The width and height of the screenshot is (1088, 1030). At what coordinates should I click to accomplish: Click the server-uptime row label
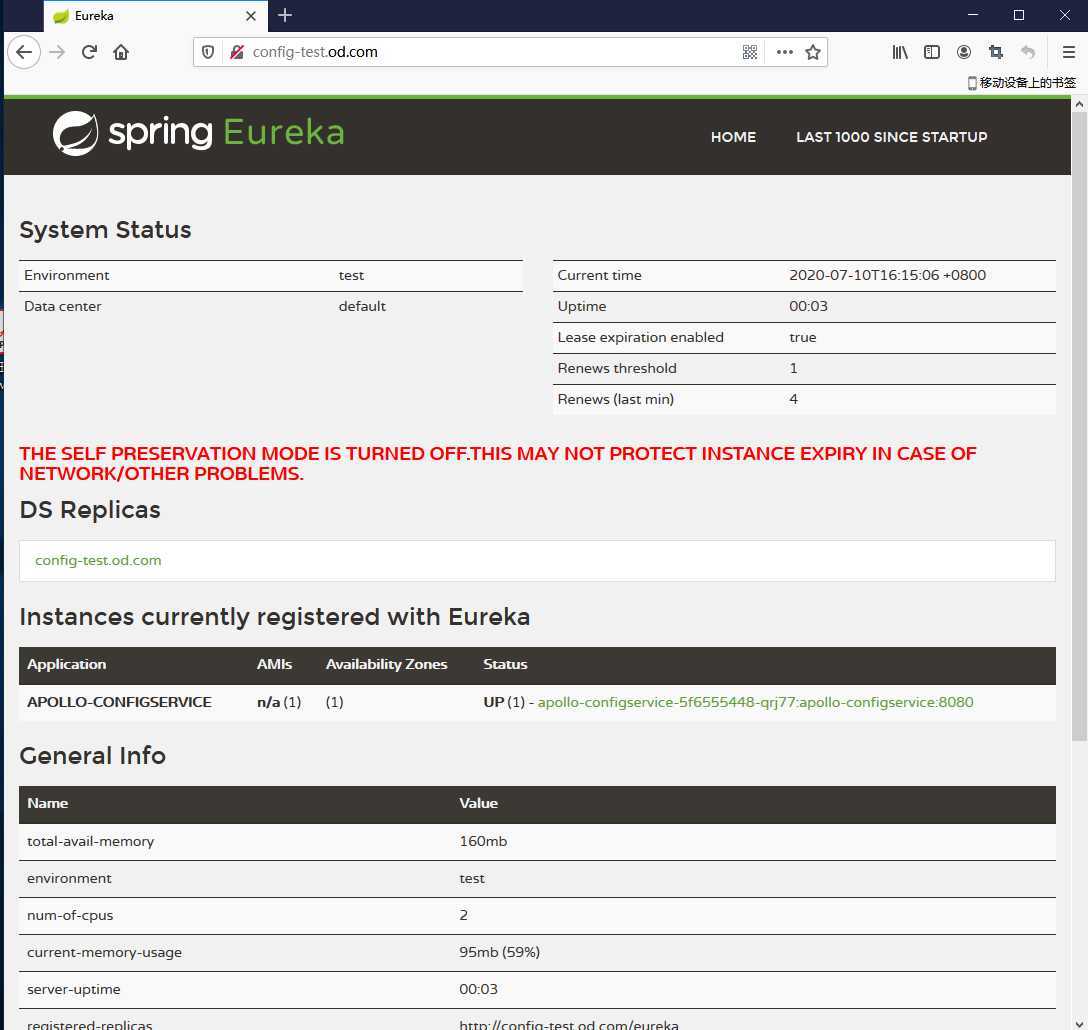pos(74,989)
